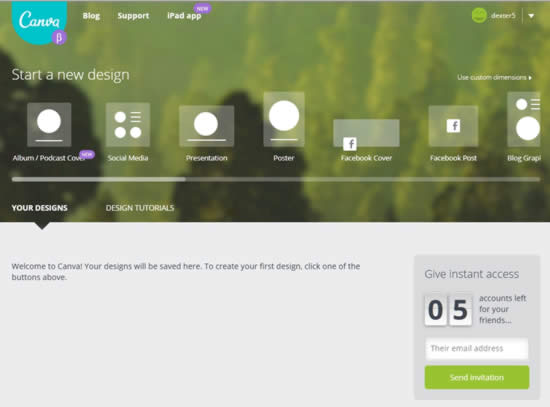Switch to the Design Tutorials tab
The image size is (550, 407).
coord(140,208)
